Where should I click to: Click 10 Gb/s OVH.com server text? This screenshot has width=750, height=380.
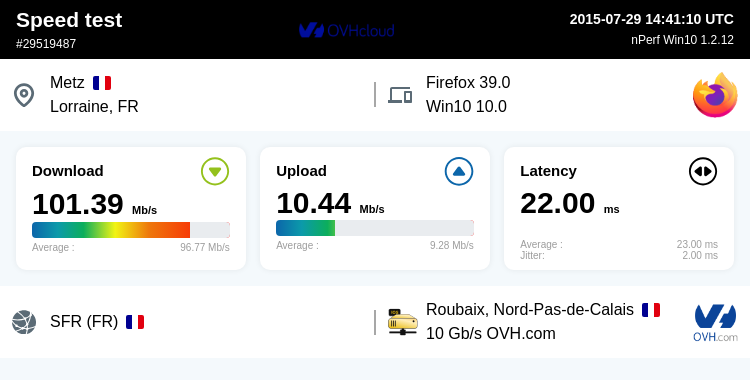(491, 334)
